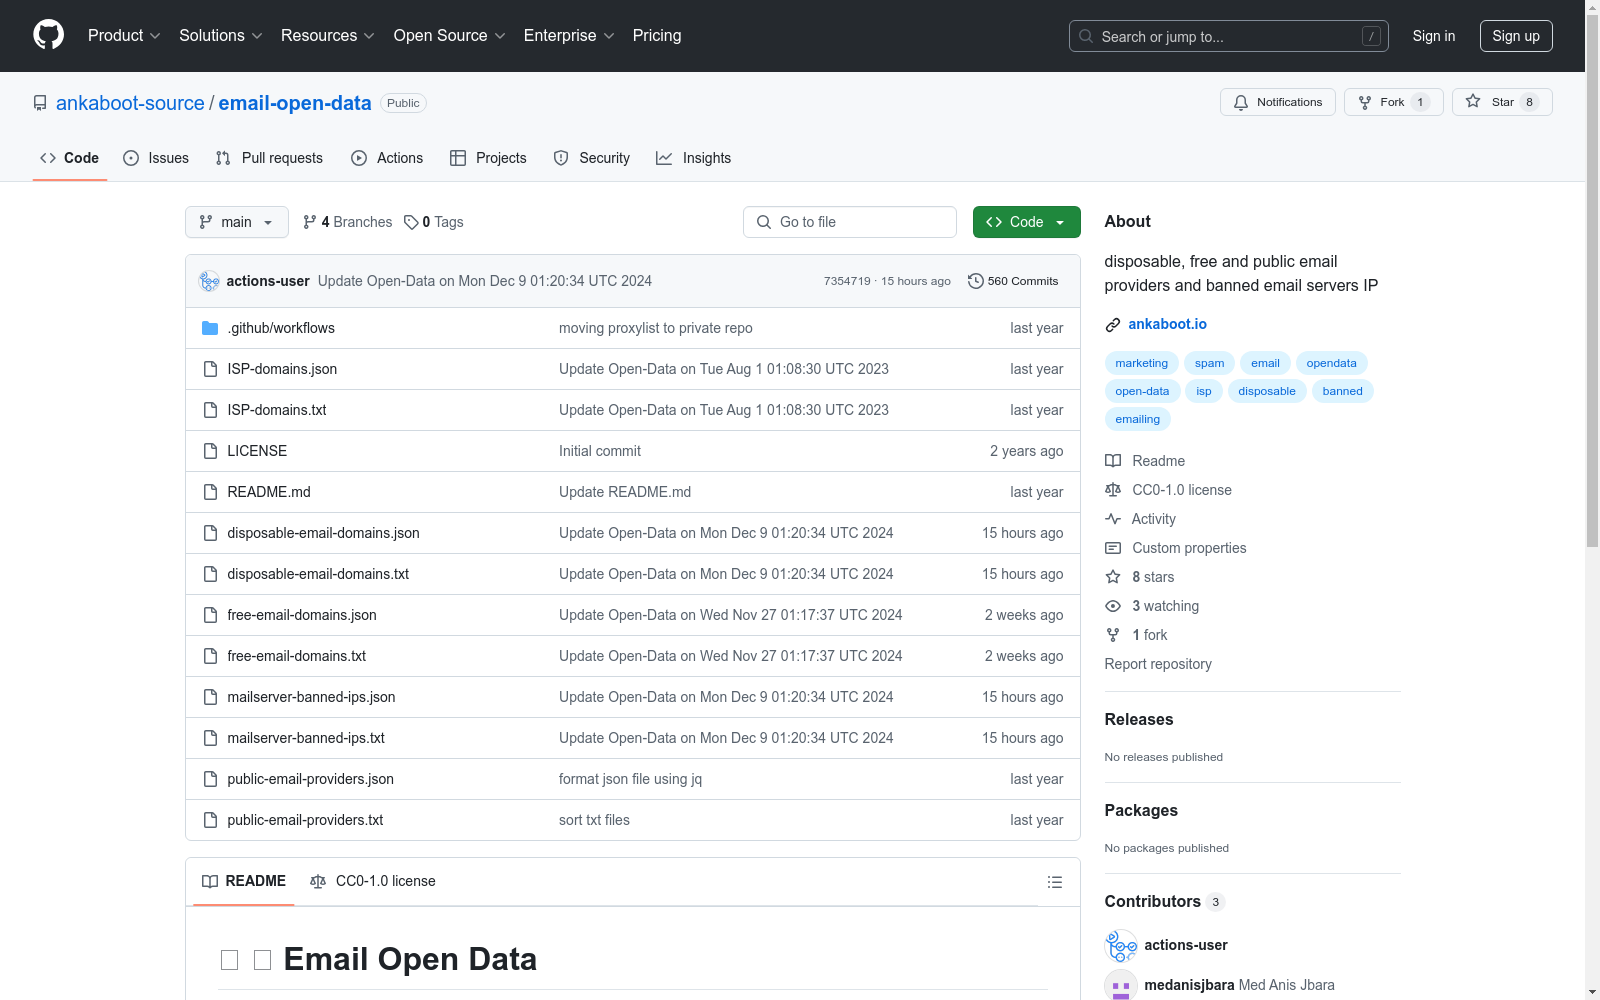The width and height of the screenshot is (1600, 1000).
Task: Click the file icon for LICENSE
Action: click(210, 451)
